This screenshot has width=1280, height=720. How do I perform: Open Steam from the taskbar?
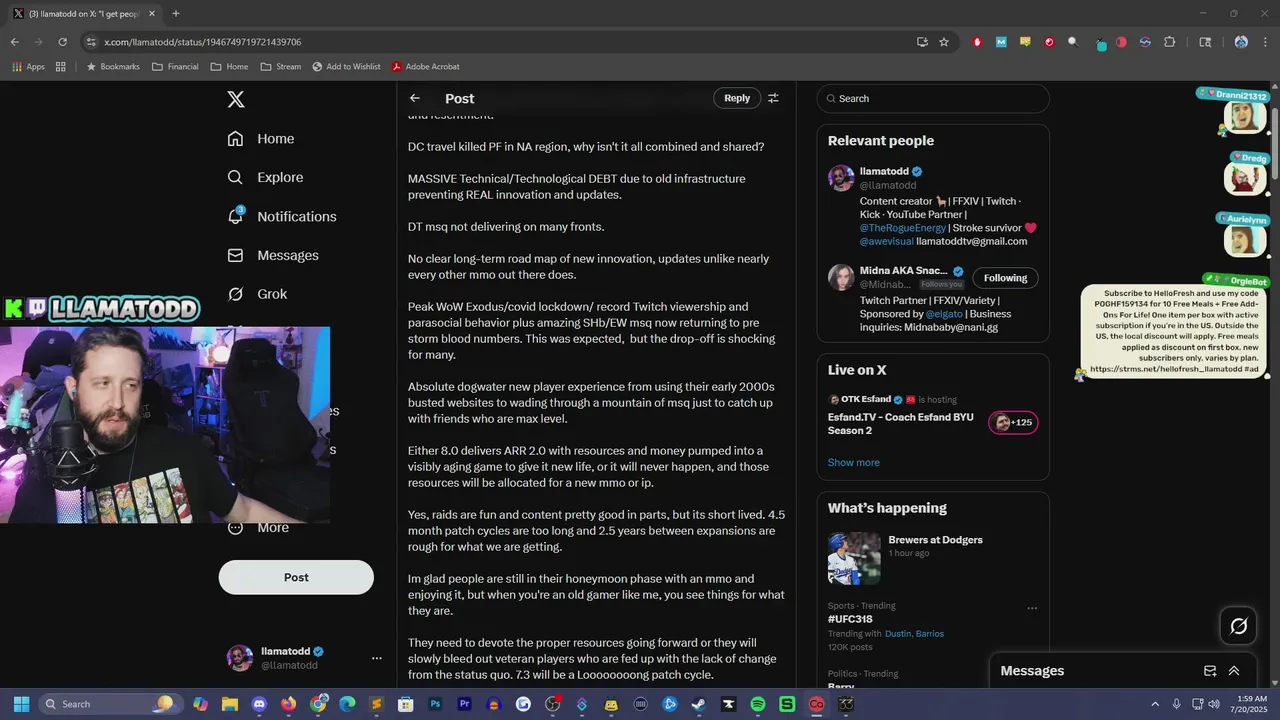(x=698, y=704)
